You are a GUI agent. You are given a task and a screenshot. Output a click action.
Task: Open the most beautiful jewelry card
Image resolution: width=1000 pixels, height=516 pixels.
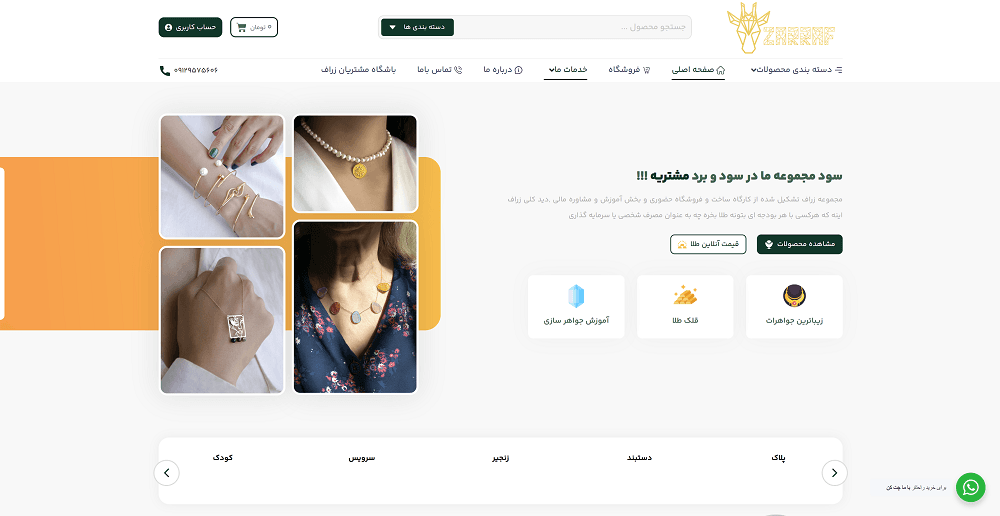(x=794, y=307)
